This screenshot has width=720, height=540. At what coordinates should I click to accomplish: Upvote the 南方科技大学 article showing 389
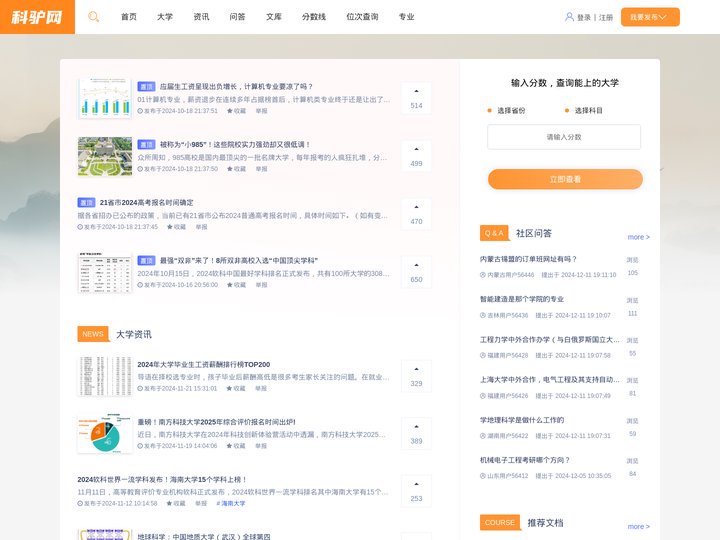pyautogui.click(x=416, y=434)
